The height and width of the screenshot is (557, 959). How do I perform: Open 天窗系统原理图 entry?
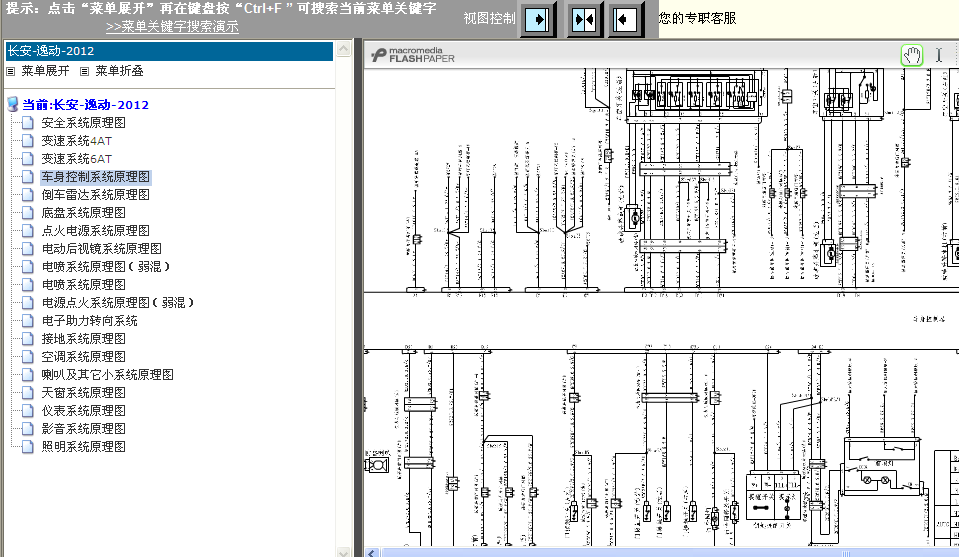pos(83,393)
